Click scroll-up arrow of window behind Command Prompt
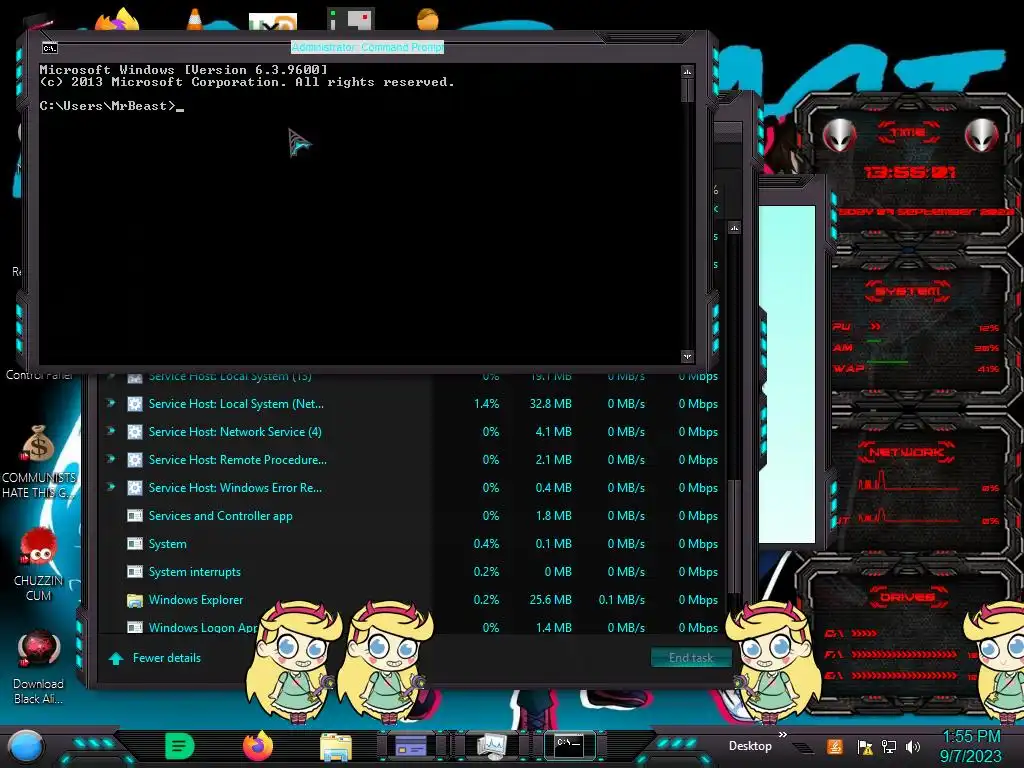Viewport: 1024px width, 768px height. coord(735,228)
